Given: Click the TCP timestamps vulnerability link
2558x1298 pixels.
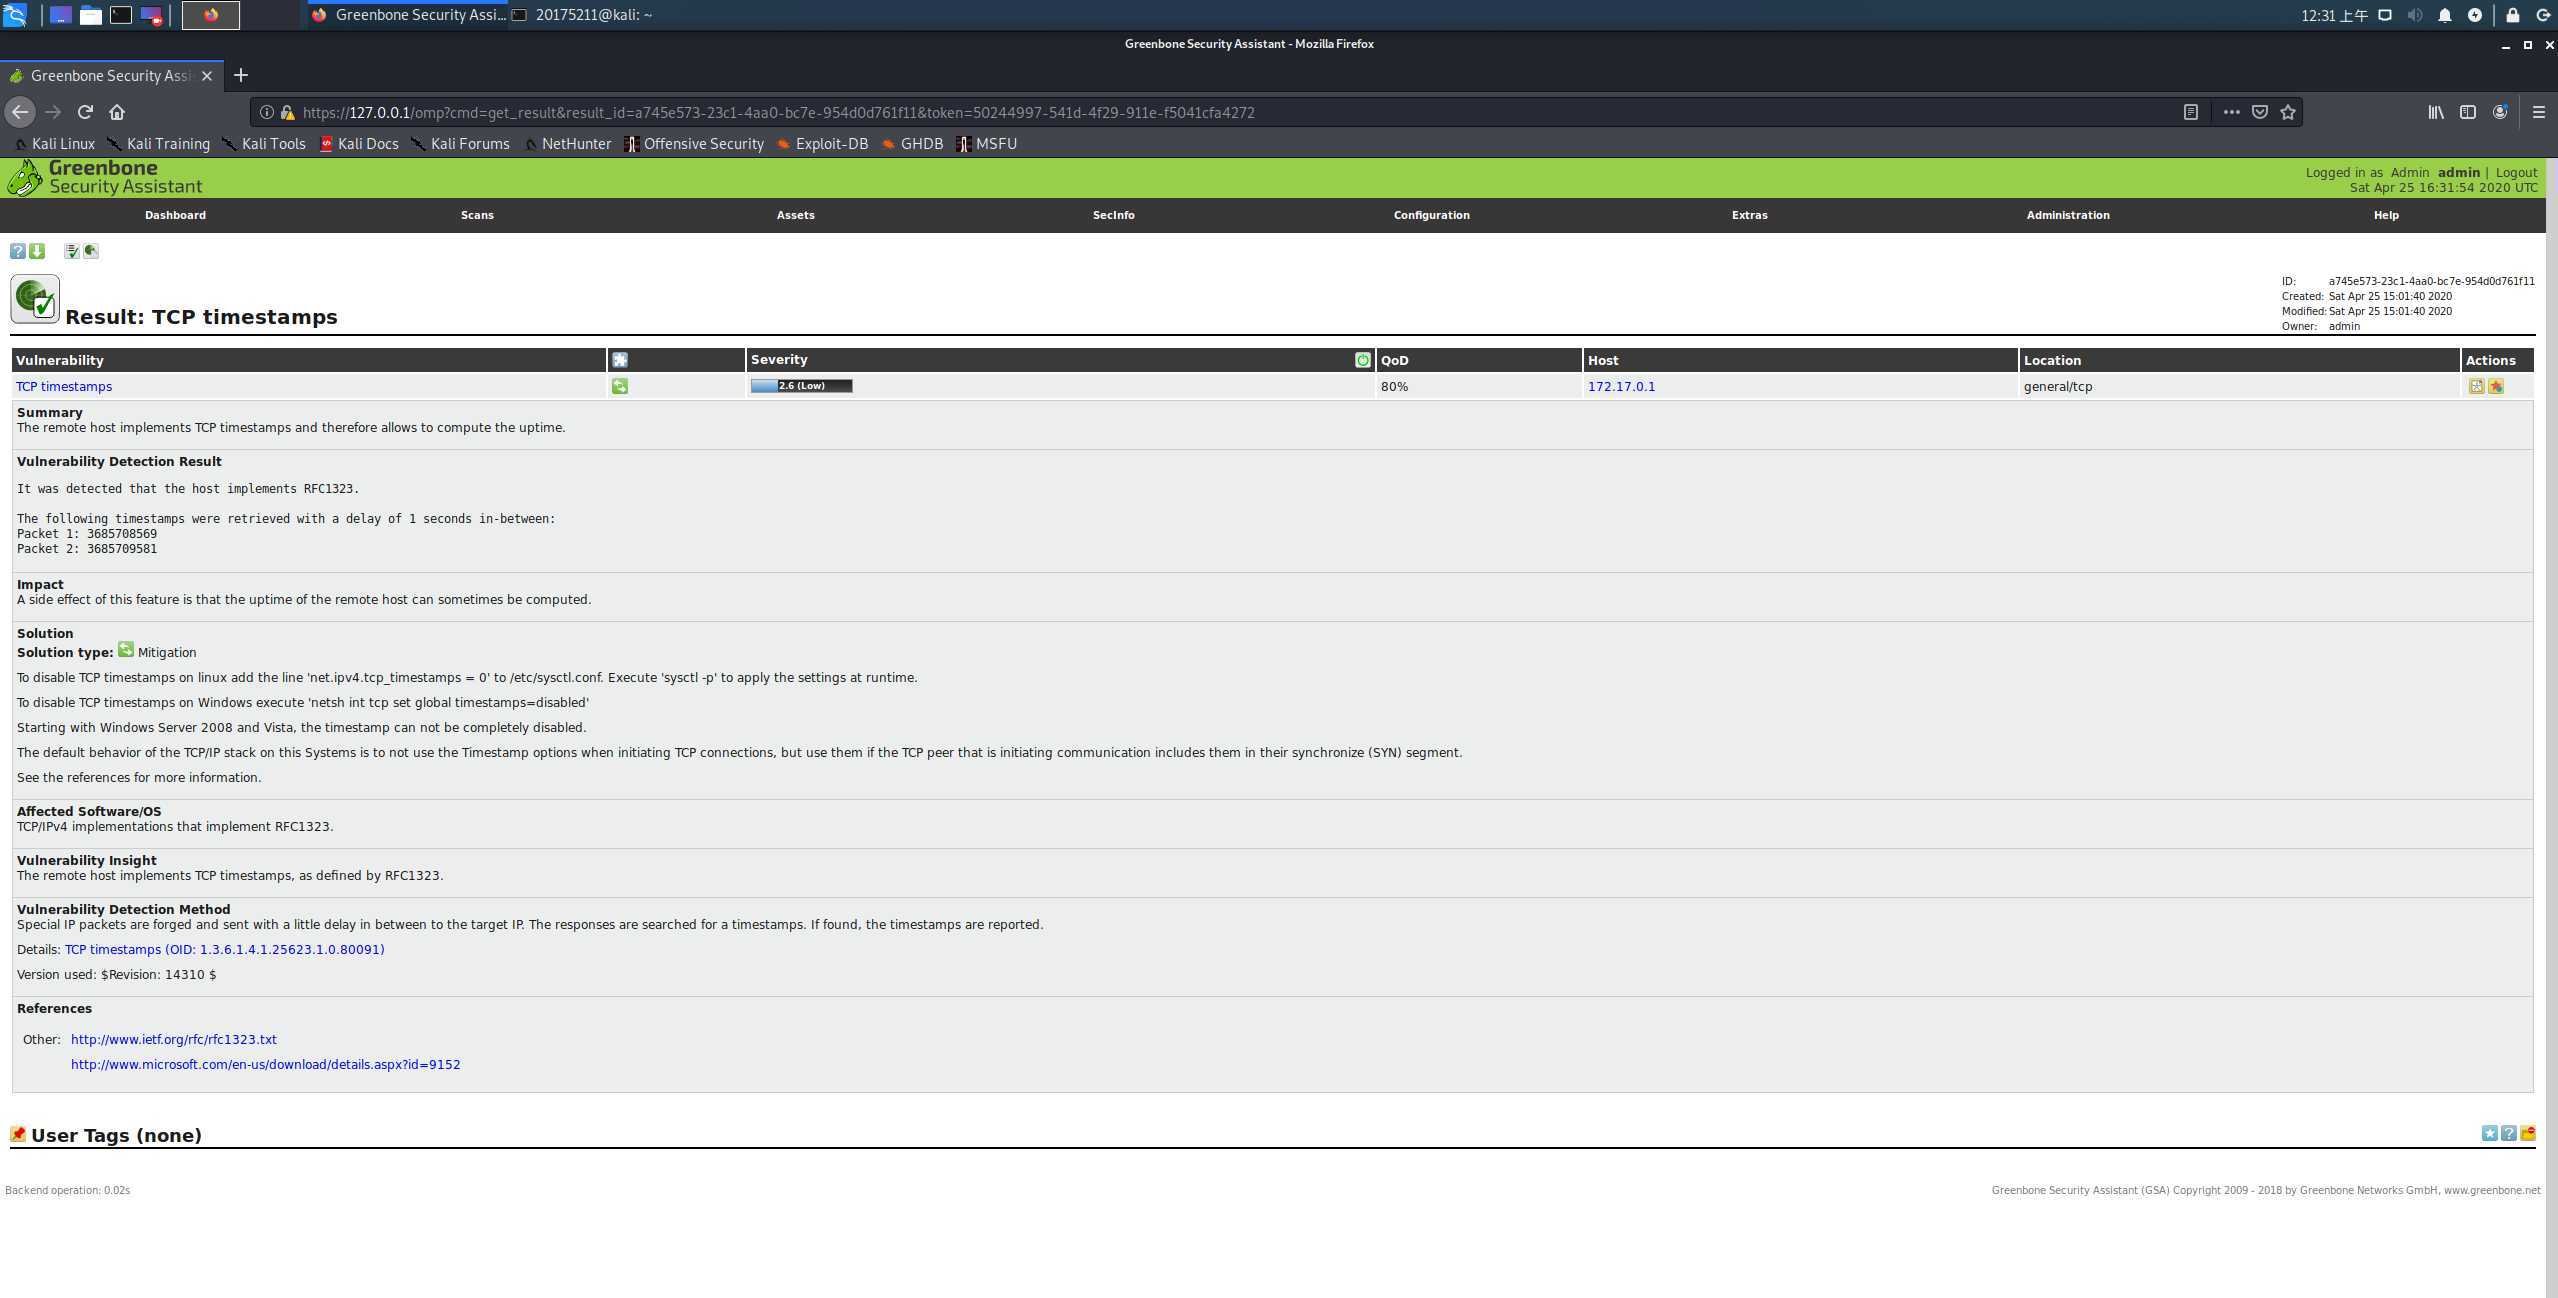Looking at the screenshot, I should pos(64,386).
